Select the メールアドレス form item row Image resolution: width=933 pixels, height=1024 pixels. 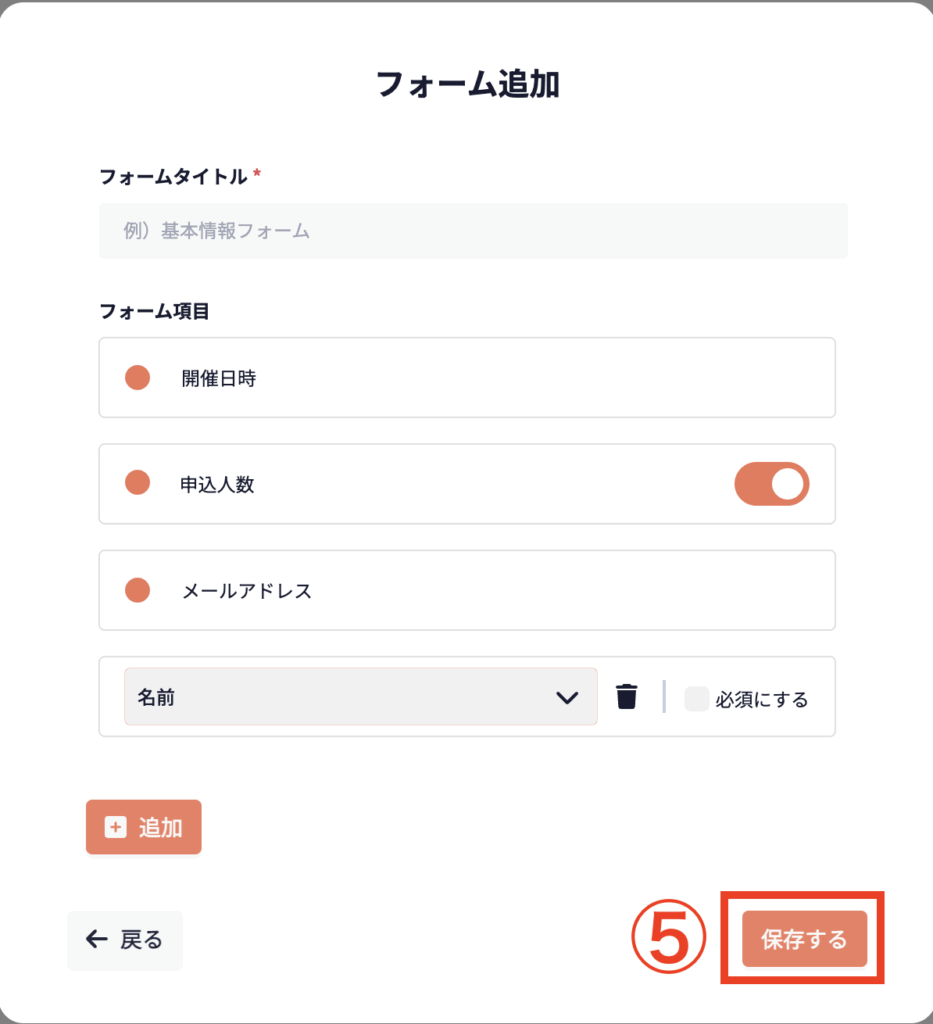point(467,590)
